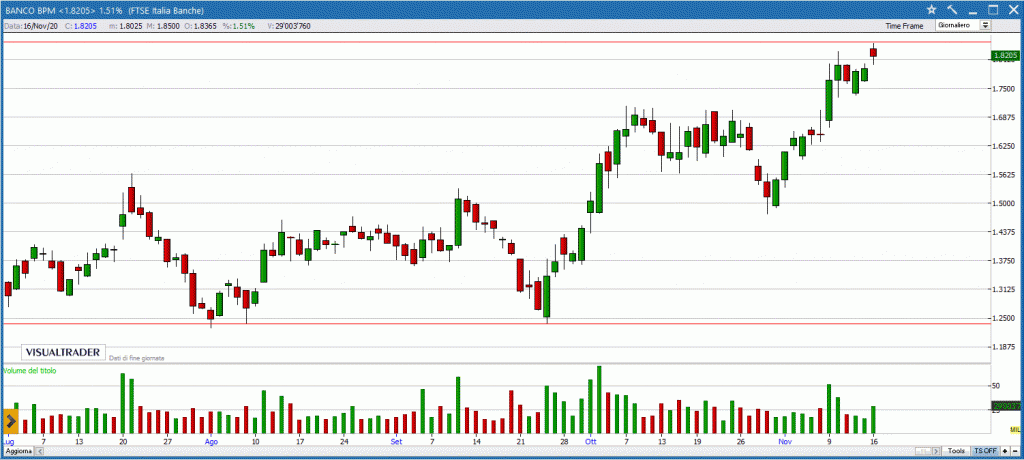Image resolution: width=1024 pixels, height=460 pixels.
Task: Click the 'Dati di fine giornata' note
Action: point(137,358)
